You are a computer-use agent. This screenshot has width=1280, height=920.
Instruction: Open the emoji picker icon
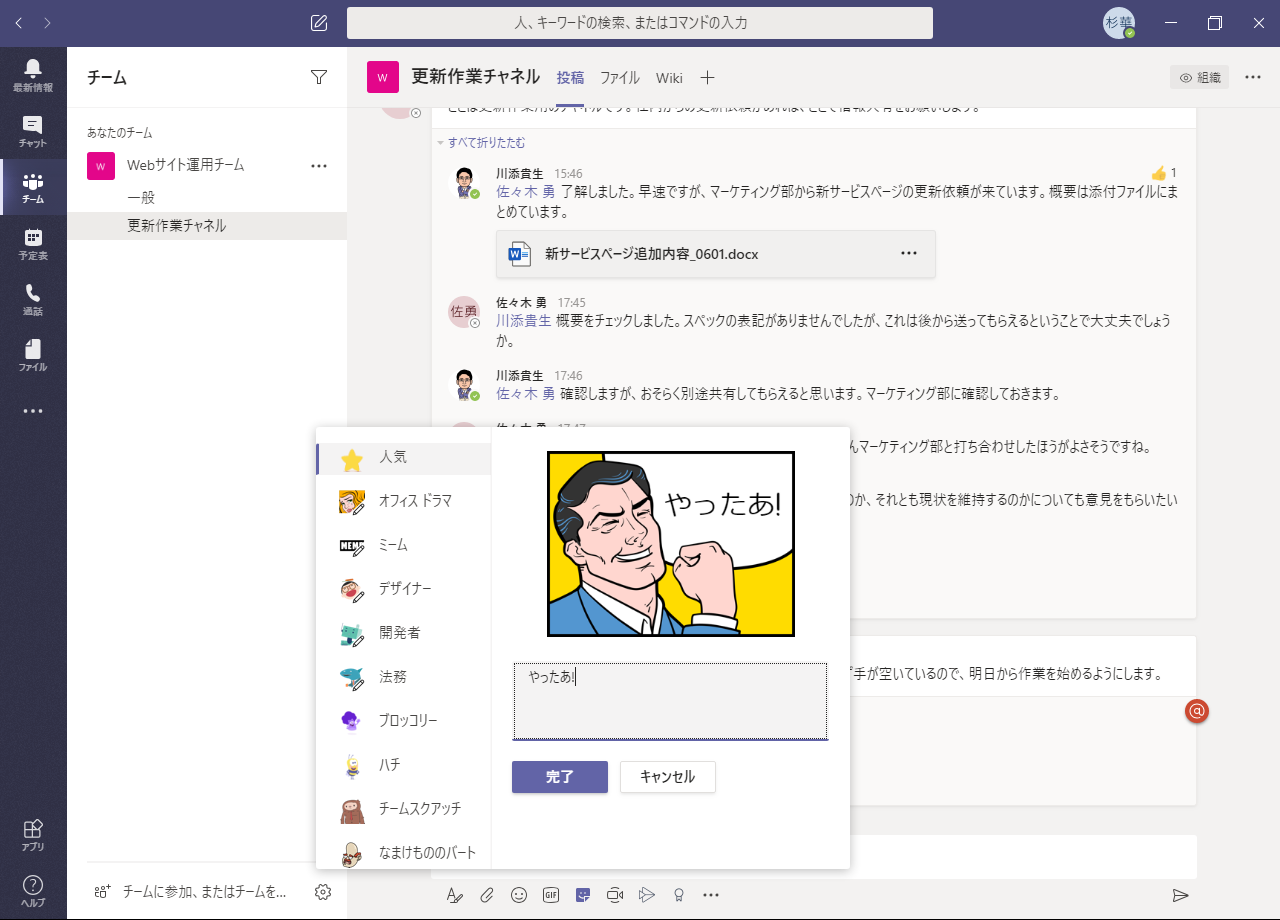point(519,895)
